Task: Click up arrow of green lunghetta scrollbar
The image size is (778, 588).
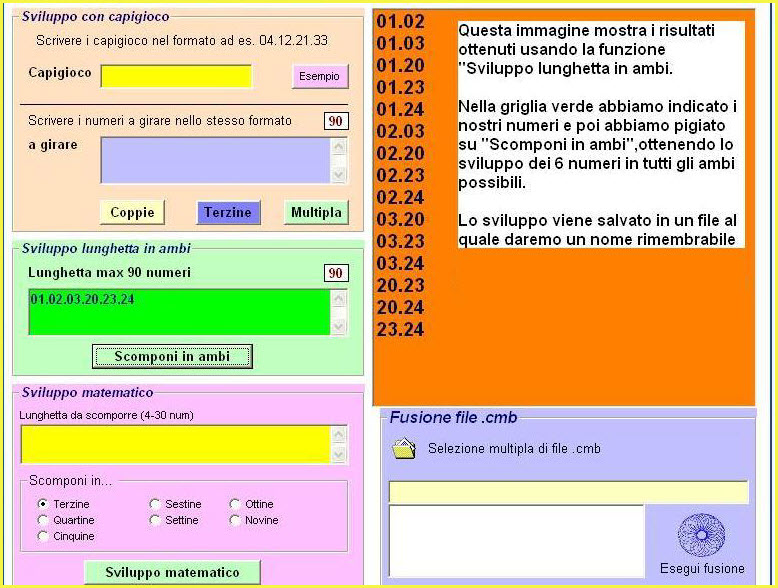Action: 339,298
